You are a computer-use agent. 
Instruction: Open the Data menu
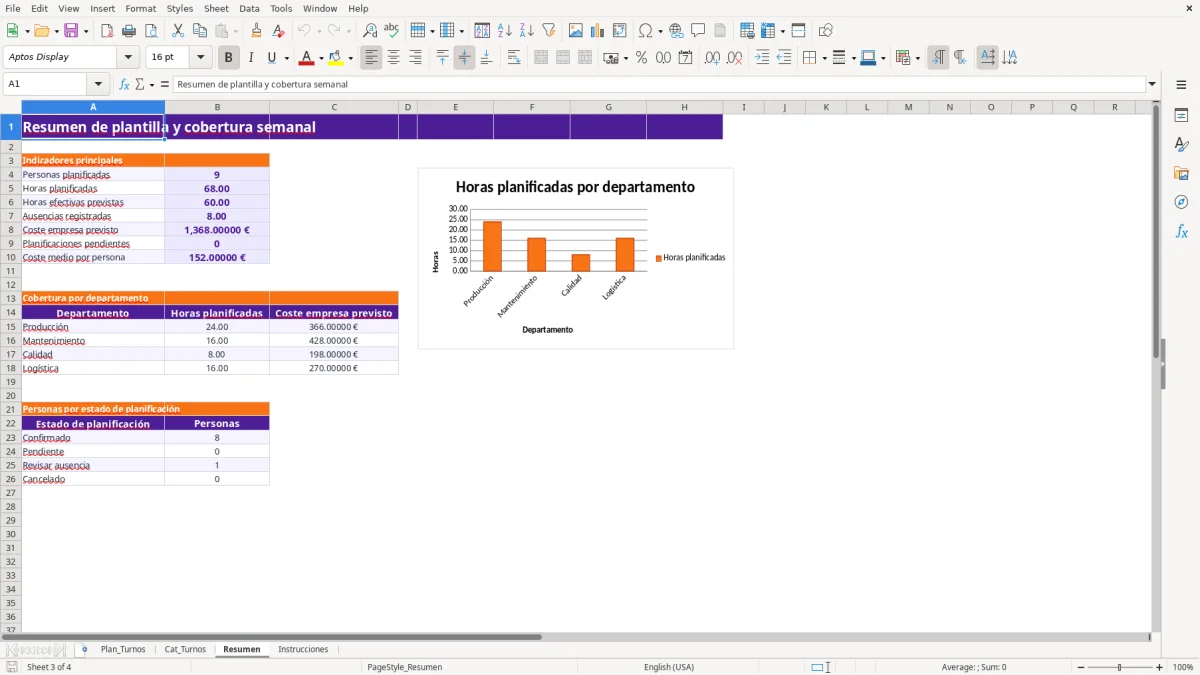pos(249,8)
